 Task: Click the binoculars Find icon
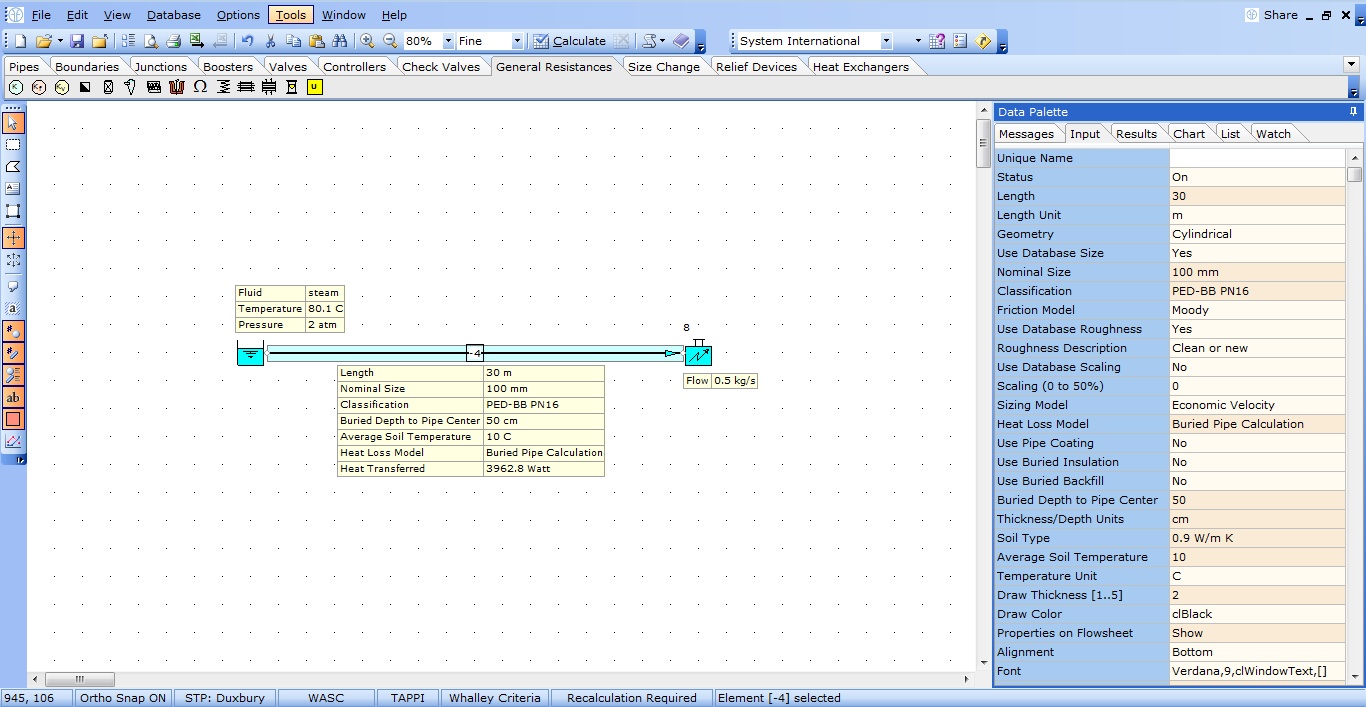pyautogui.click(x=340, y=41)
